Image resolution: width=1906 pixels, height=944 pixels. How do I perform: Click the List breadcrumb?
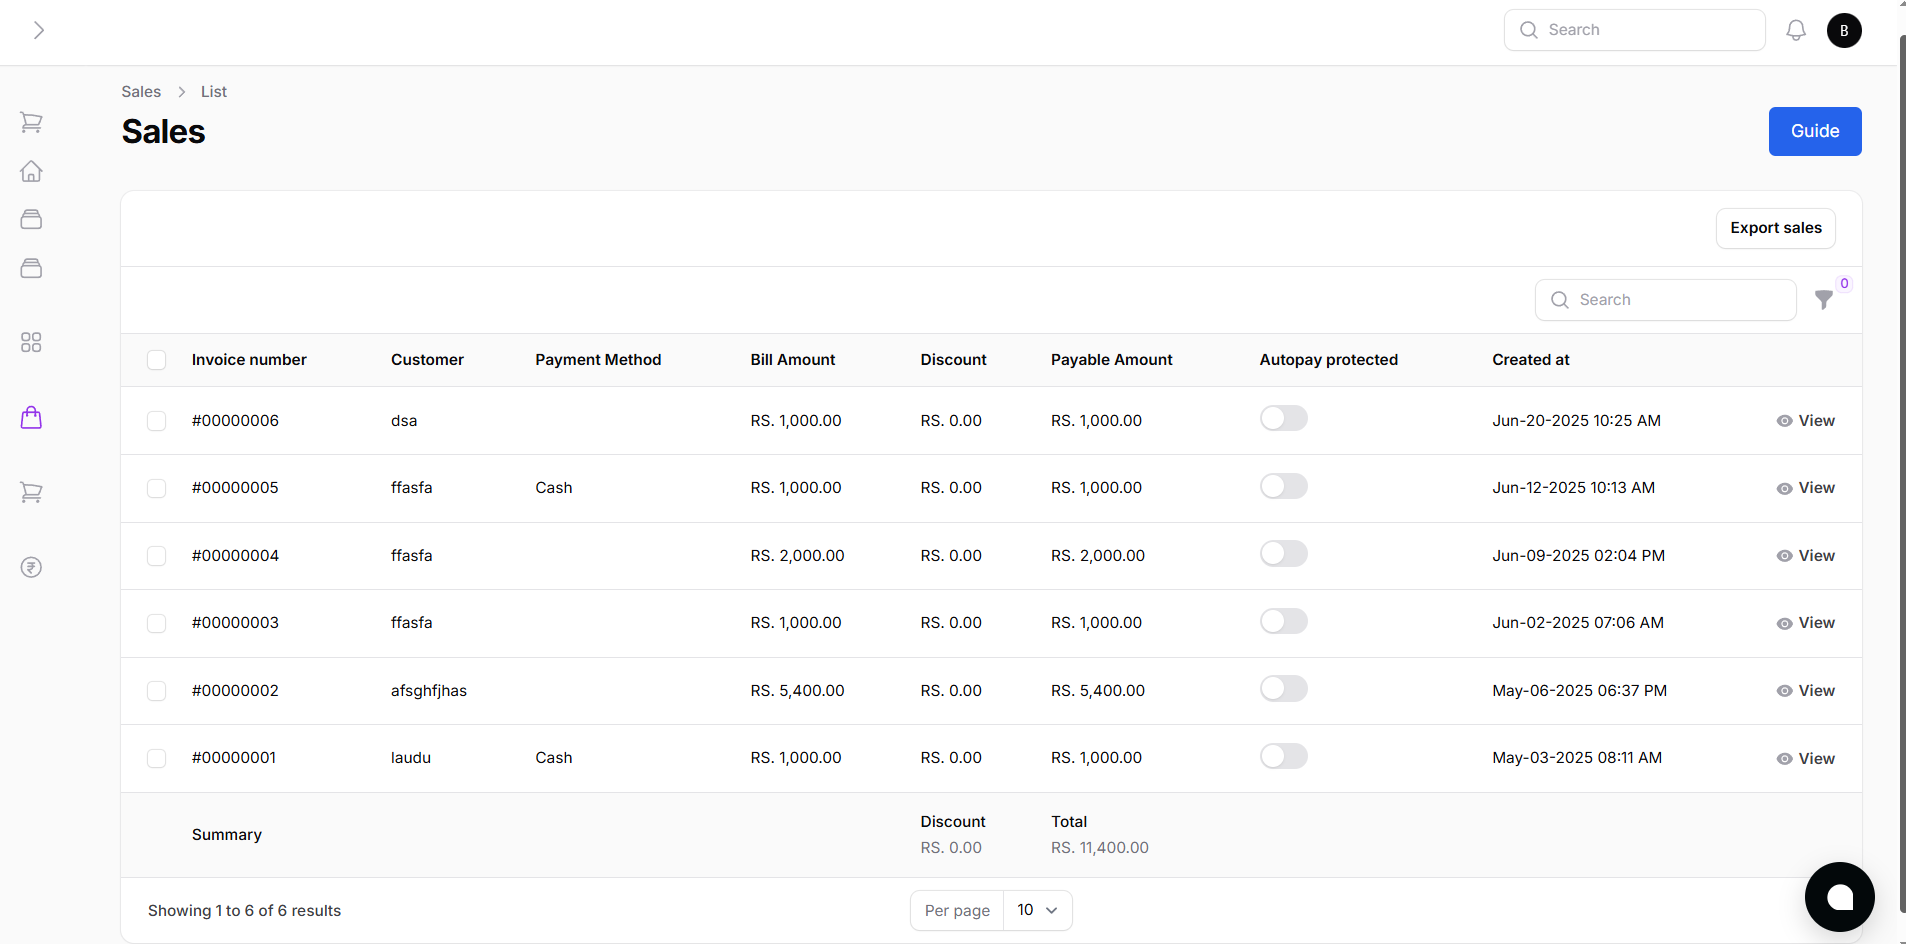pyautogui.click(x=214, y=91)
